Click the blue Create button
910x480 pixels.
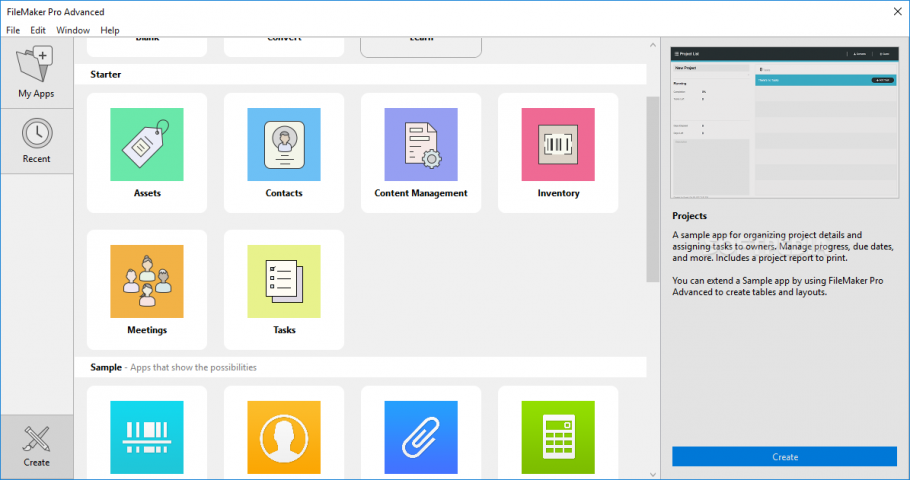click(x=785, y=457)
